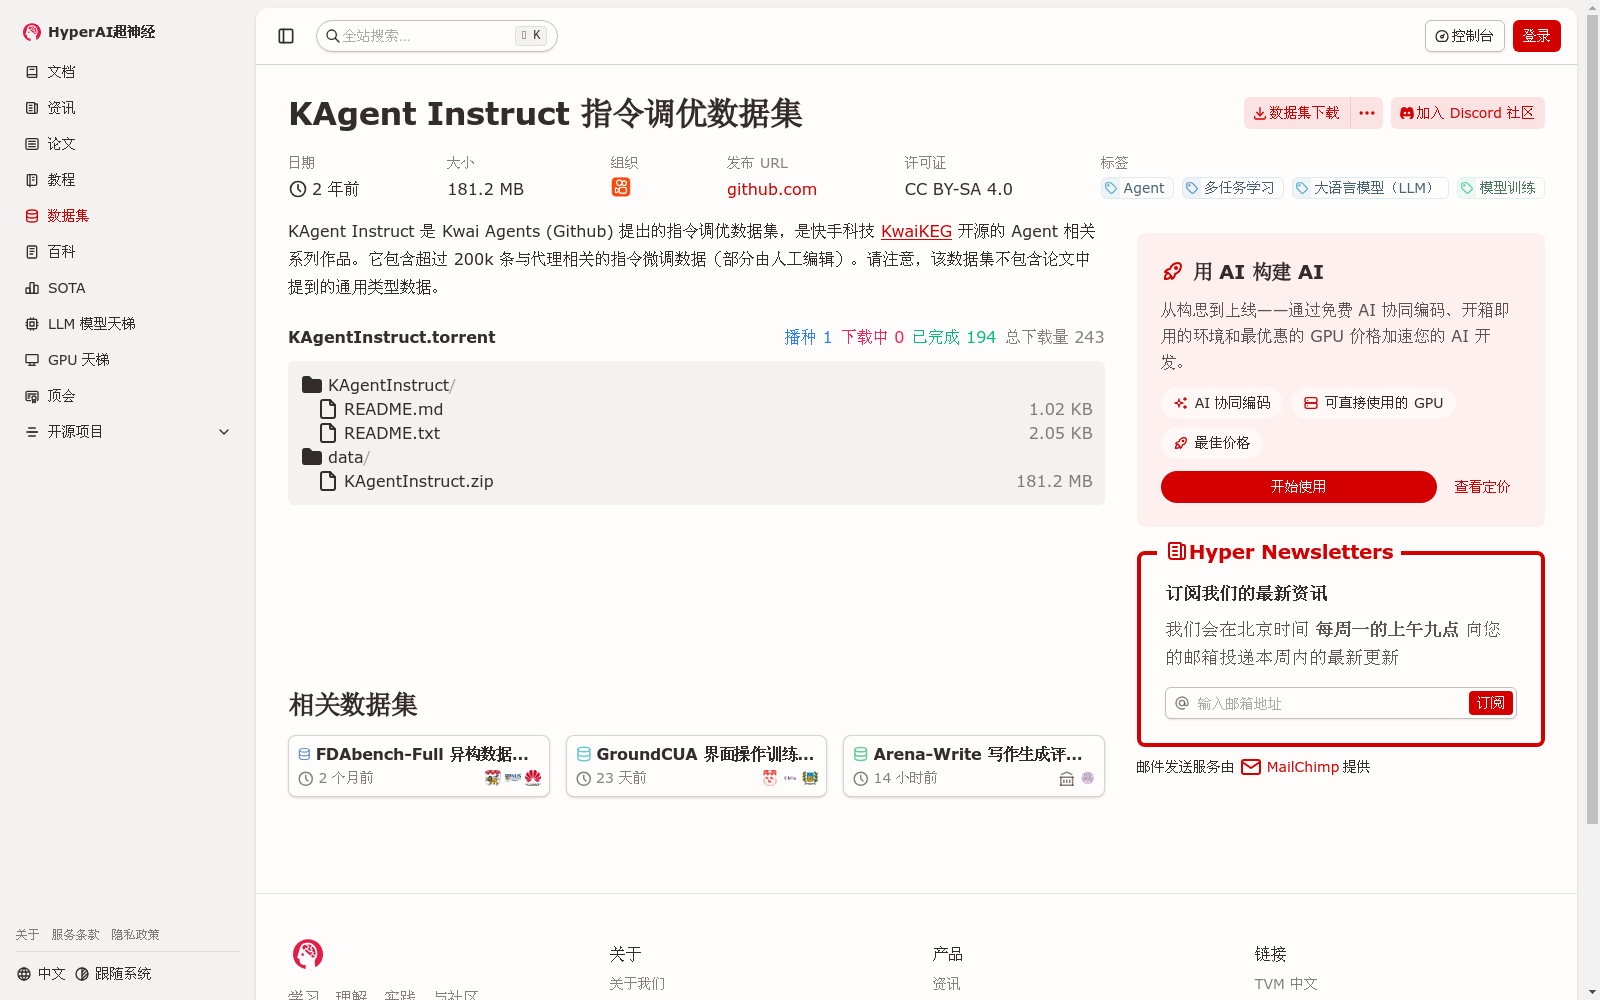Click the page vertical scrollbar
The height and width of the screenshot is (1000, 1600).
[x=1592, y=420]
